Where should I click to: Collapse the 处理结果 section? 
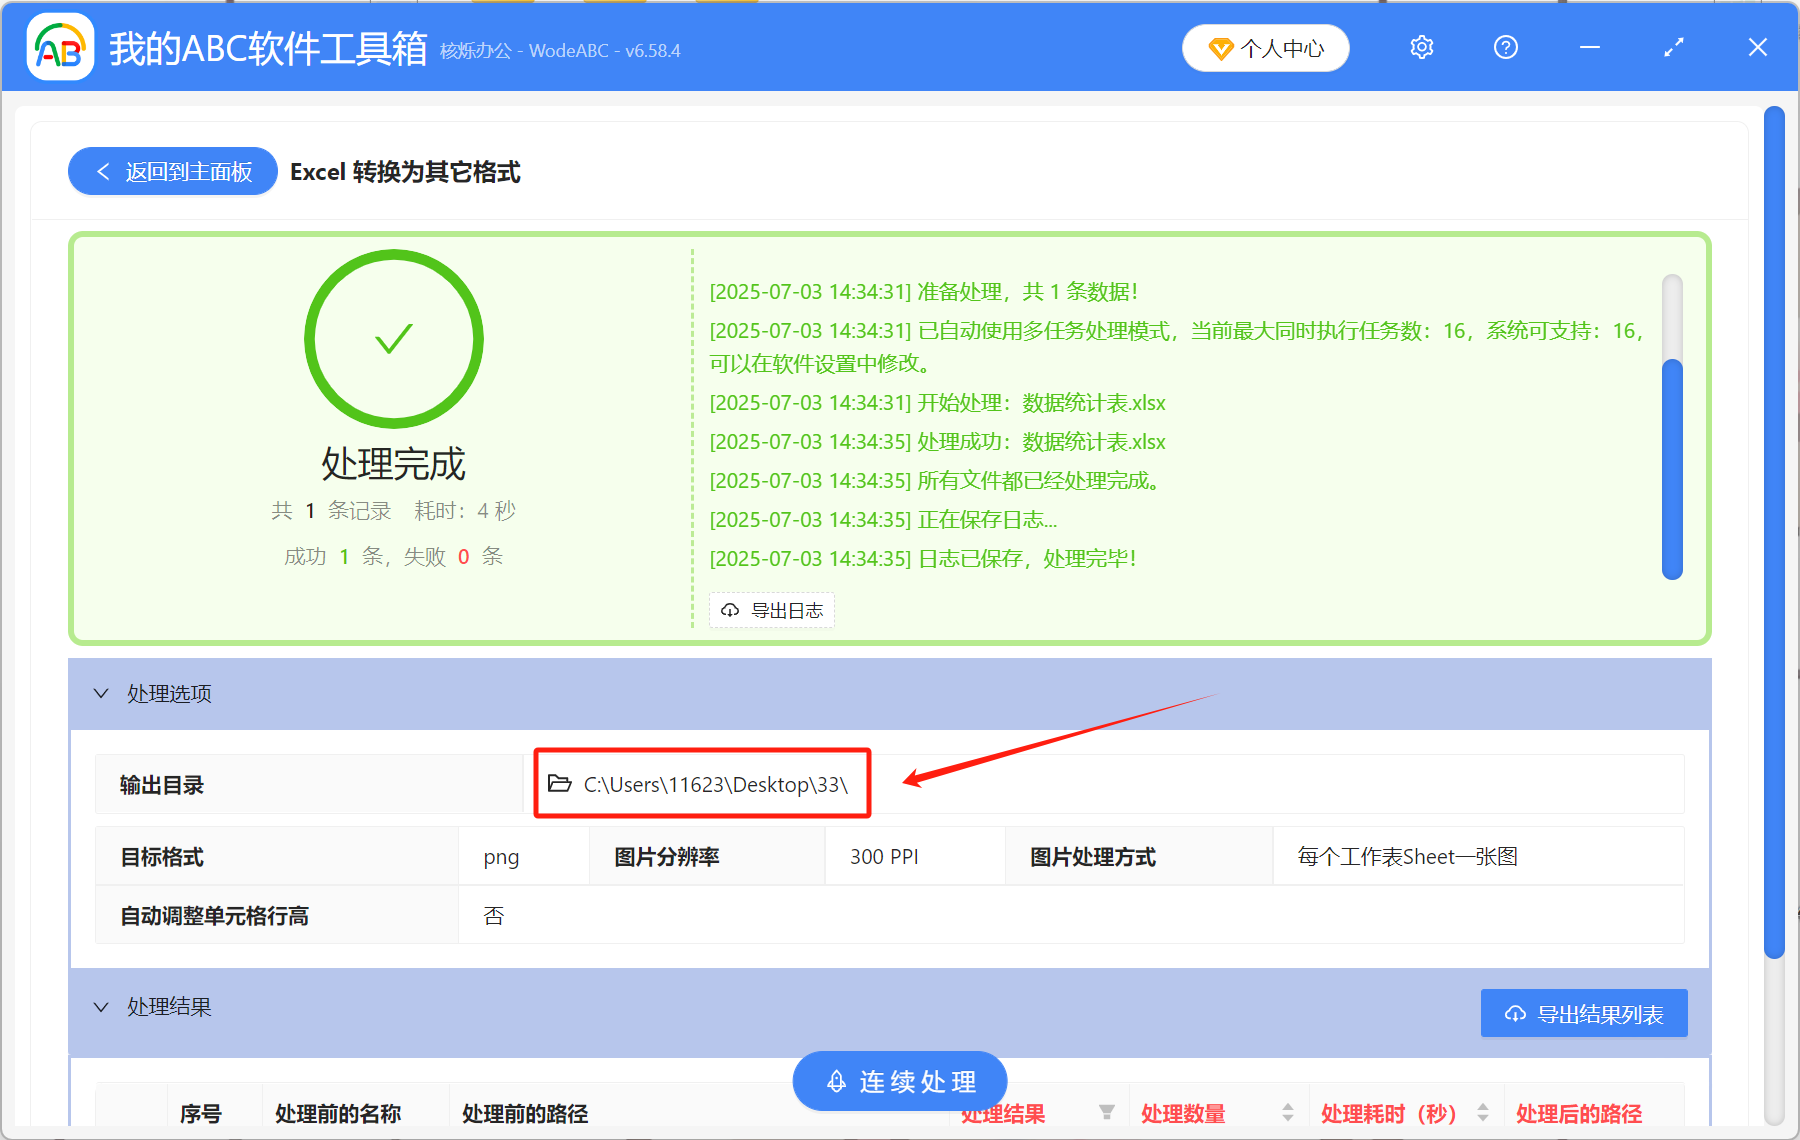tap(100, 1006)
